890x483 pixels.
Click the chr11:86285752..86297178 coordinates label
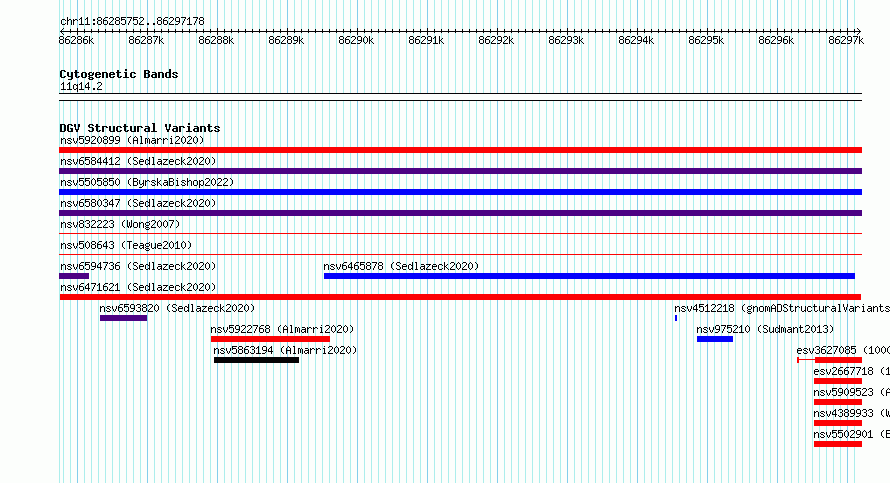point(132,21)
